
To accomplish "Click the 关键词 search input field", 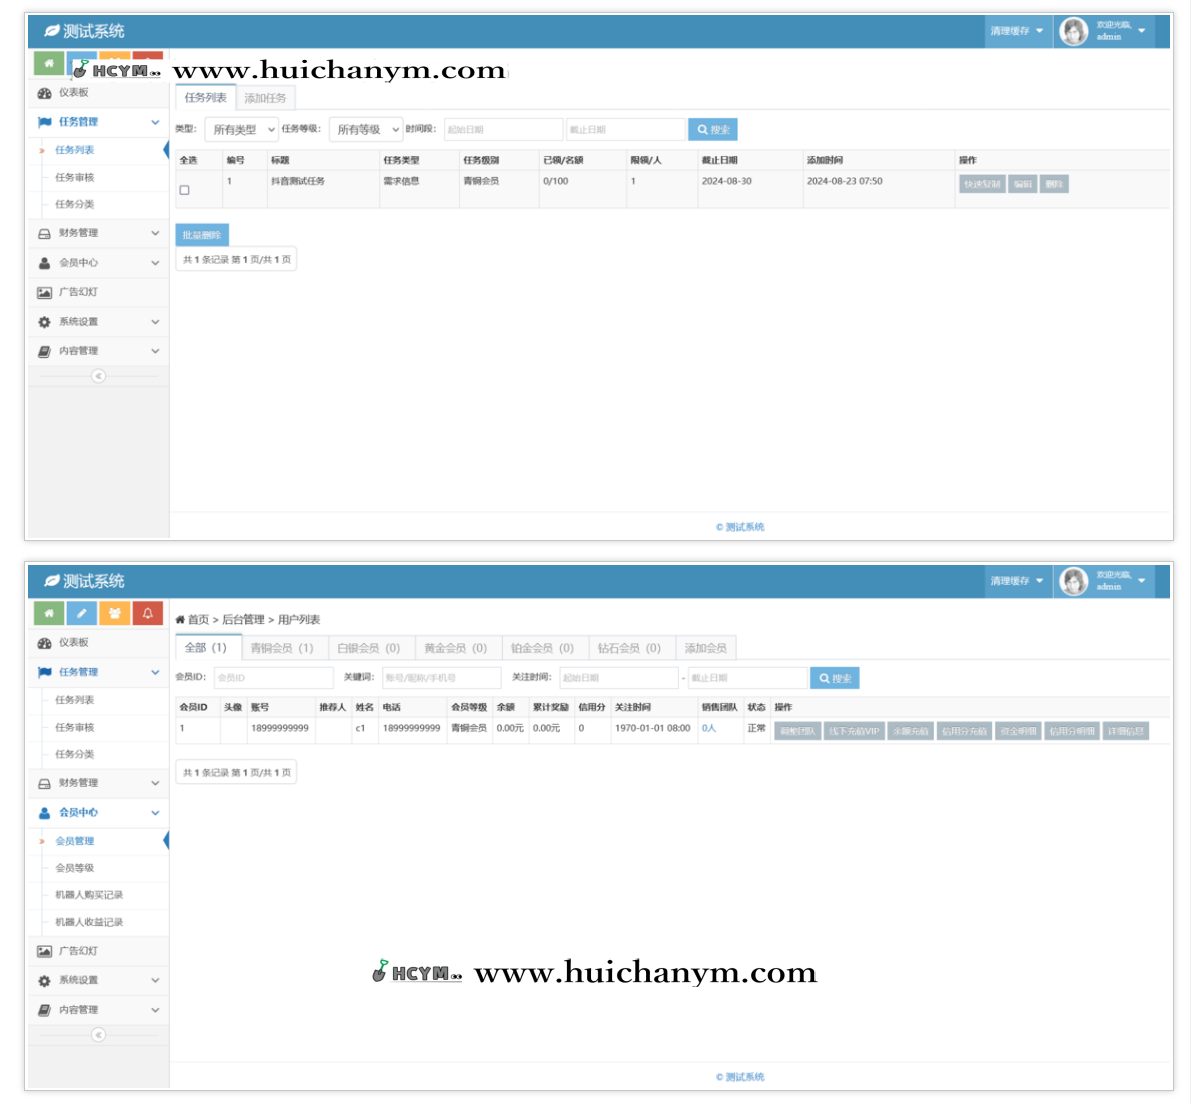I will 441,678.
